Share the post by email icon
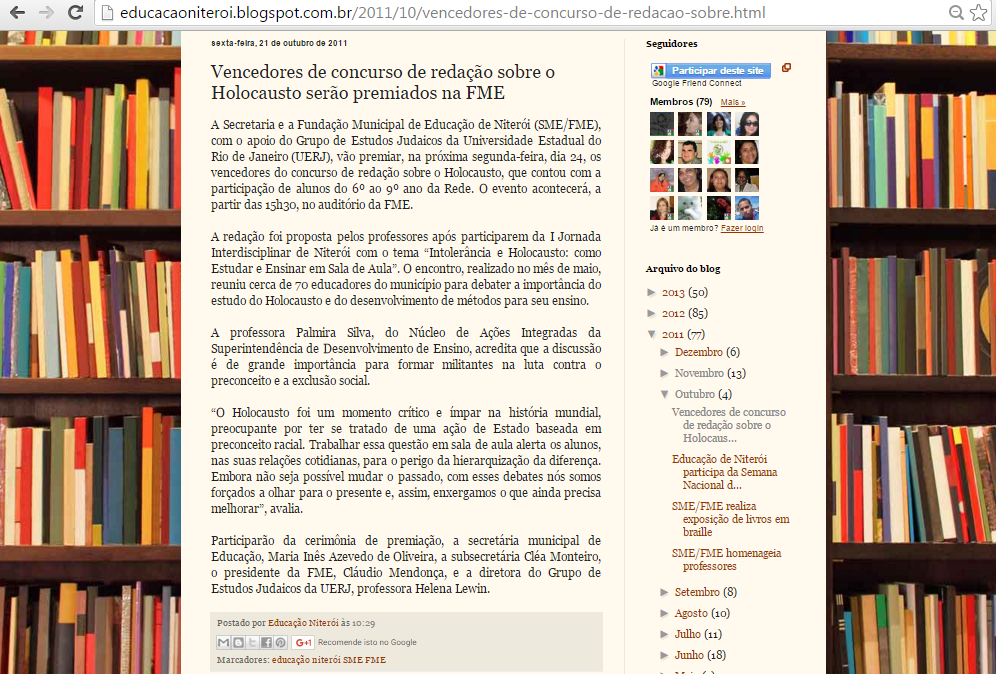 pyautogui.click(x=224, y=642)
